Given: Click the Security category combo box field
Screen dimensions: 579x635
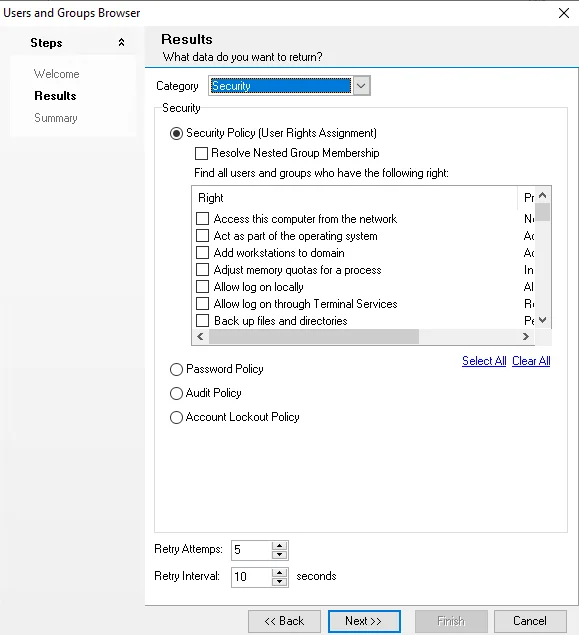Looking at the screenshot, I should click(281, 86).
